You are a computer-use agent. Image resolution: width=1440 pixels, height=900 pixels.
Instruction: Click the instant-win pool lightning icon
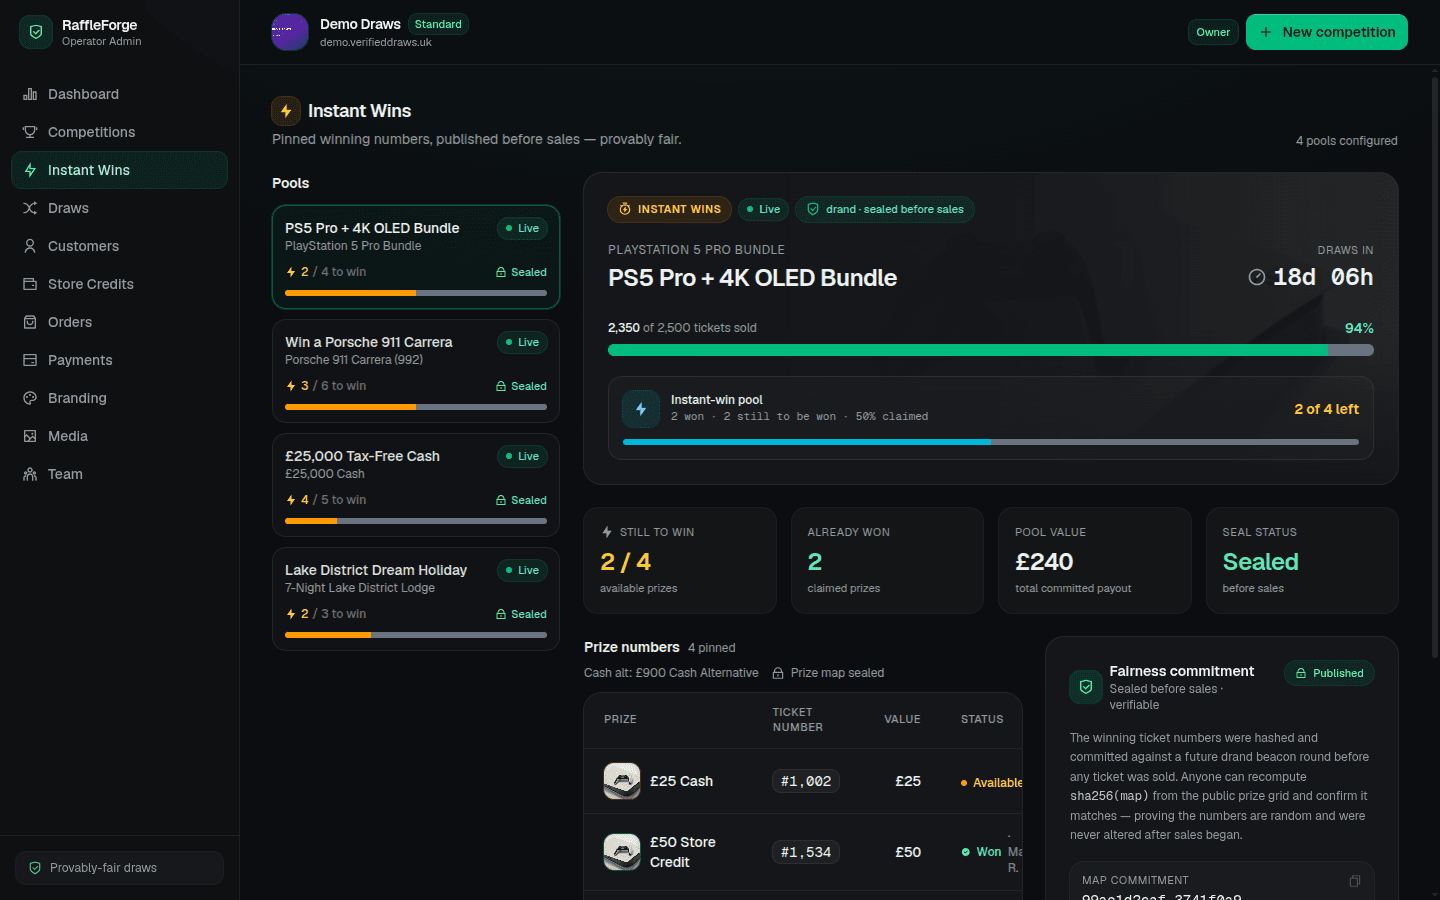click(641, 409)
